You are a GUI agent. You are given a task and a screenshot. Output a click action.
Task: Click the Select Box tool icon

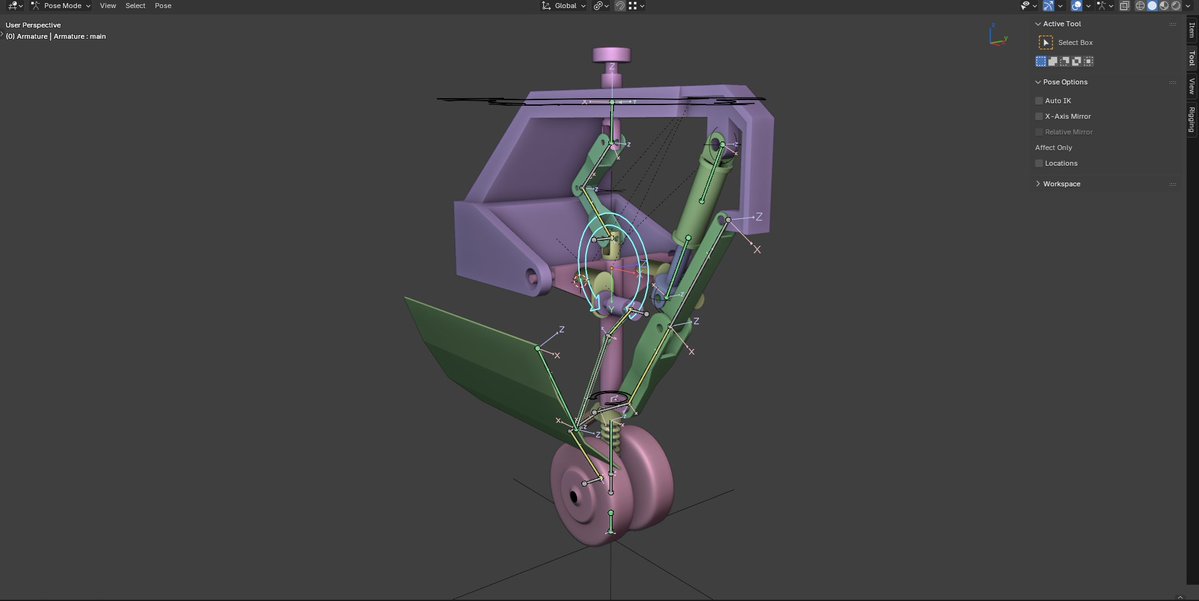pyautogui.click(x=1045, y=43)
